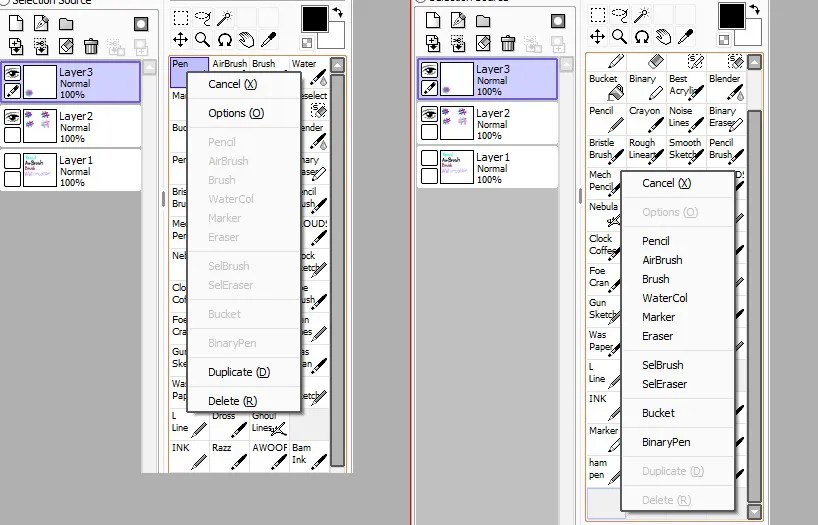The width and height of the screenshot is (818, 525).
Task: Swap foreground and background colors, right toolbox
Action: tap(755, 8)
